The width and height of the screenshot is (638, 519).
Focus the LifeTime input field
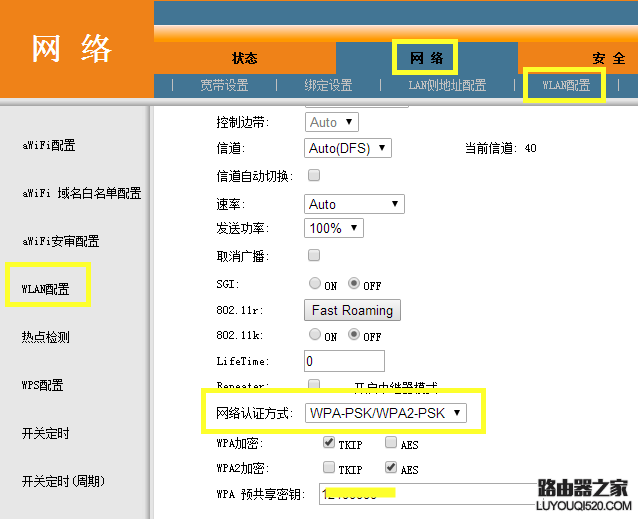(344, 361)
